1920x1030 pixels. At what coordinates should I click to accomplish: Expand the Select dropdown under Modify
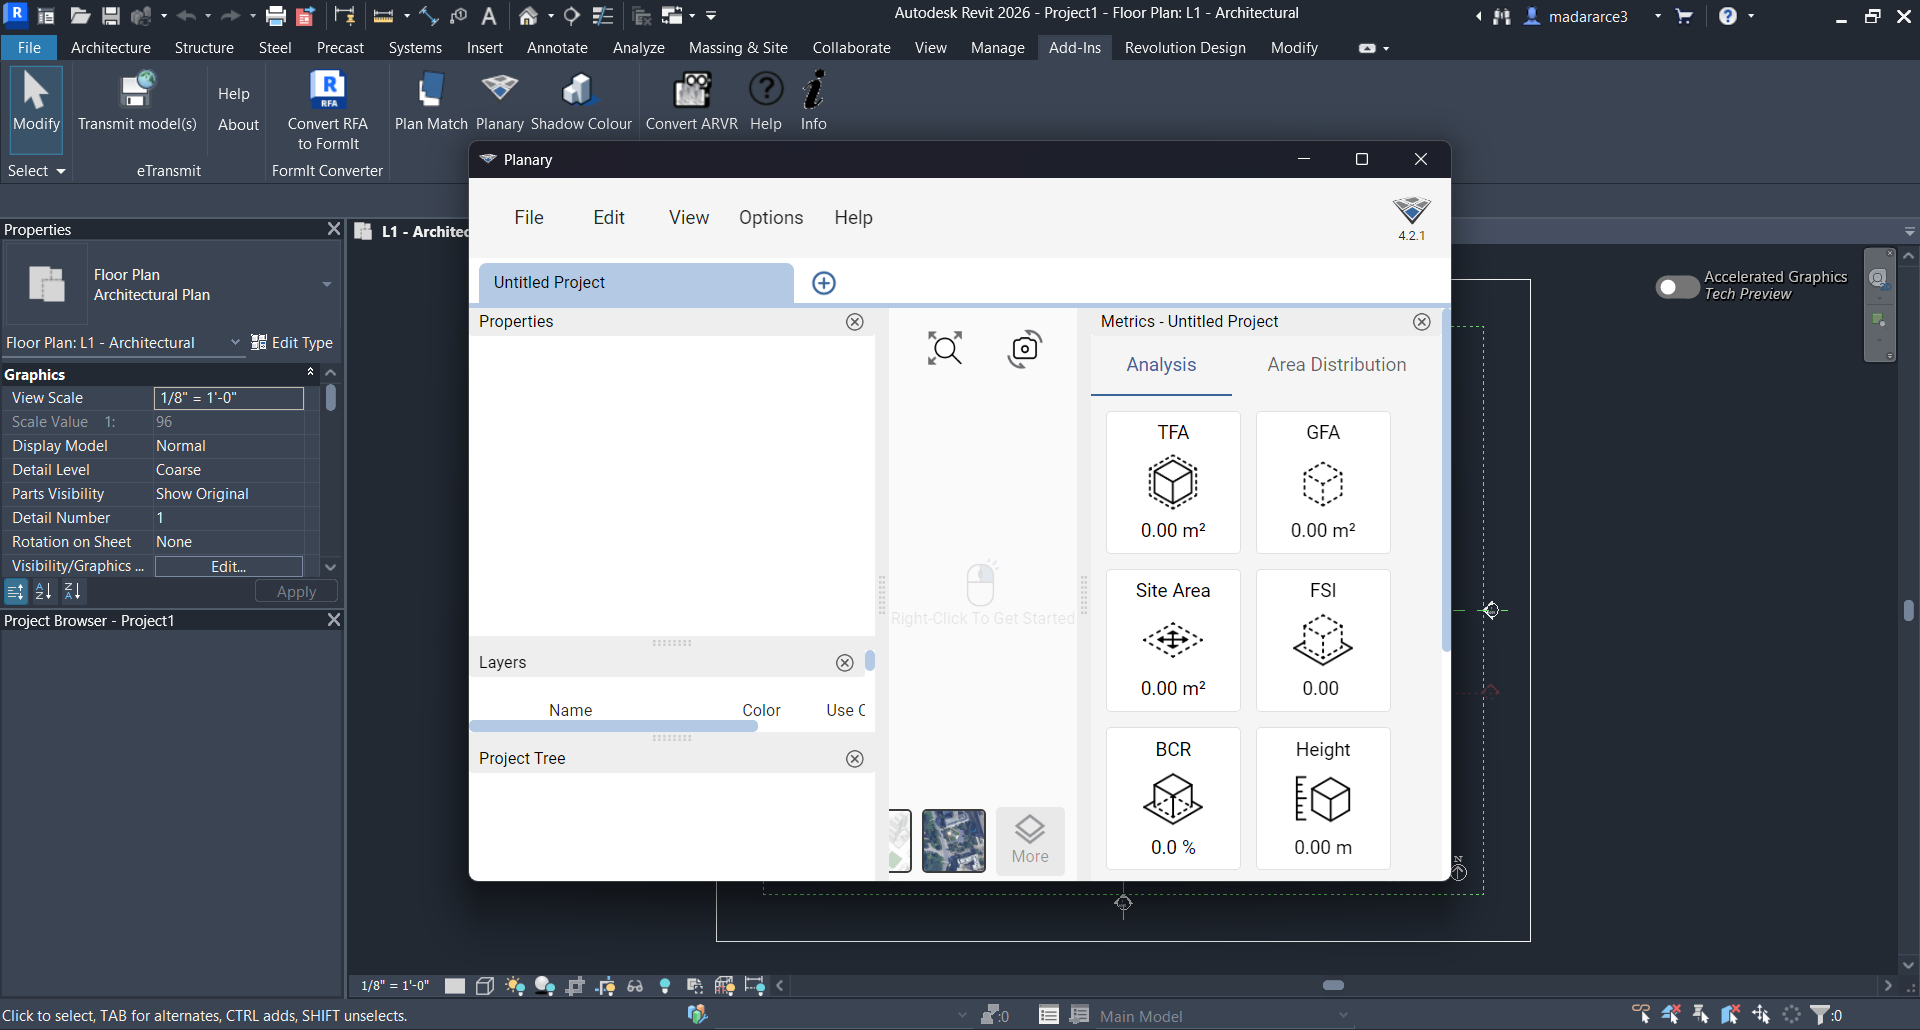pyautogui.click(x=37, y=171)
